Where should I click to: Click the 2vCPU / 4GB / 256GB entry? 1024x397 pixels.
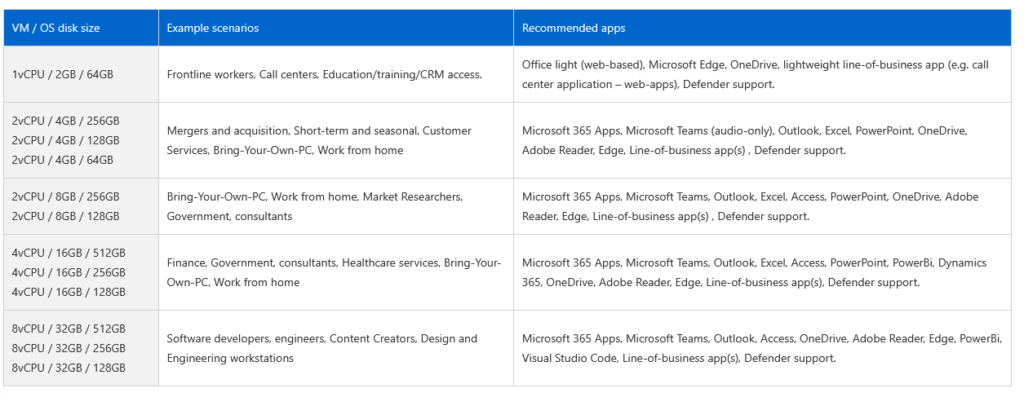(65, 121)
